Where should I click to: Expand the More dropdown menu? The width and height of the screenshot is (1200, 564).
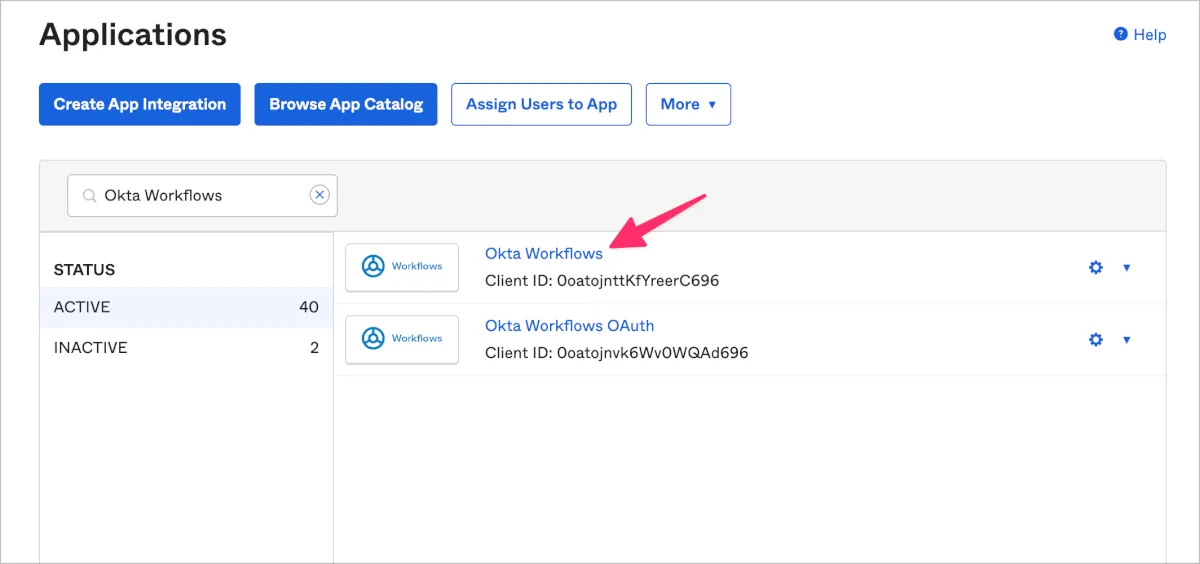click(688, 104)
